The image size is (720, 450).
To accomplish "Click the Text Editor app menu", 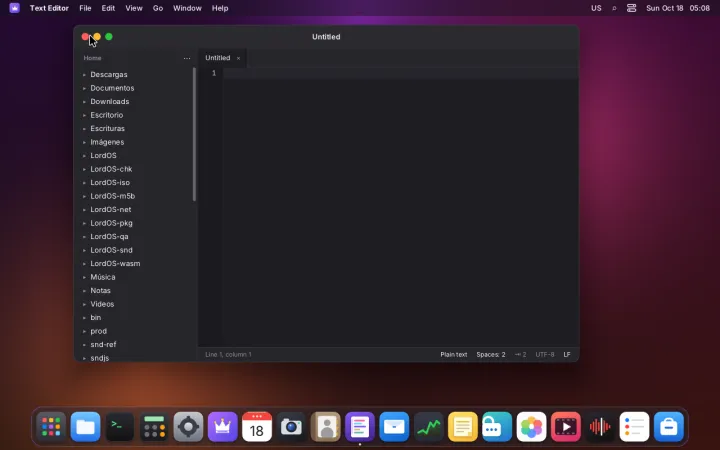I will click(x=49, y=8).
